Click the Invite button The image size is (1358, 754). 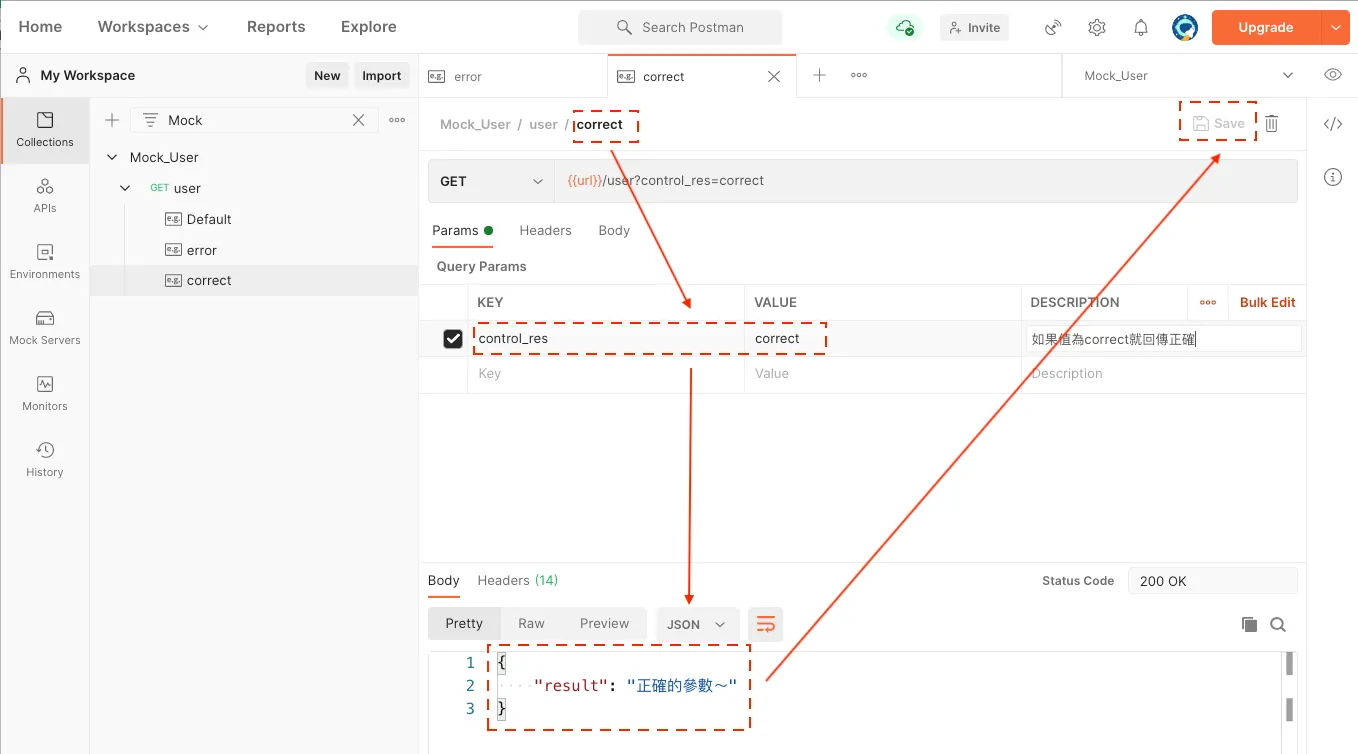coord(974,28)
